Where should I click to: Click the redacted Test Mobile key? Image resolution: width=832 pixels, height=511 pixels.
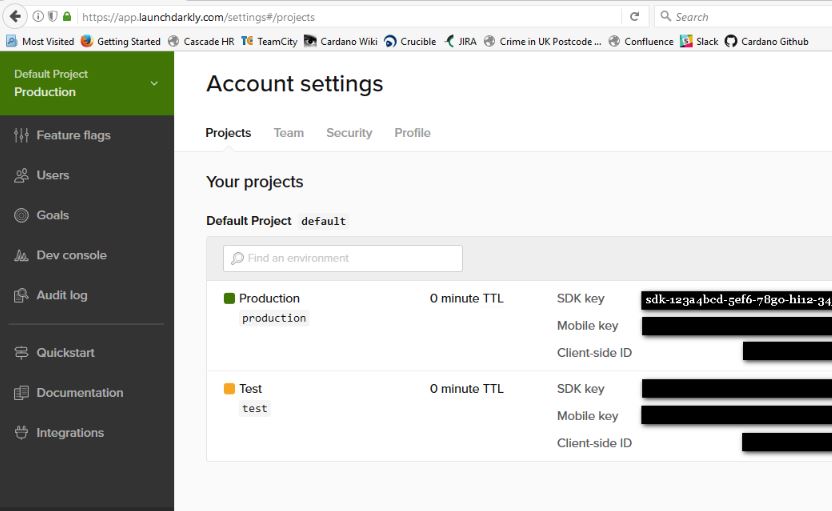click(736, 415)
